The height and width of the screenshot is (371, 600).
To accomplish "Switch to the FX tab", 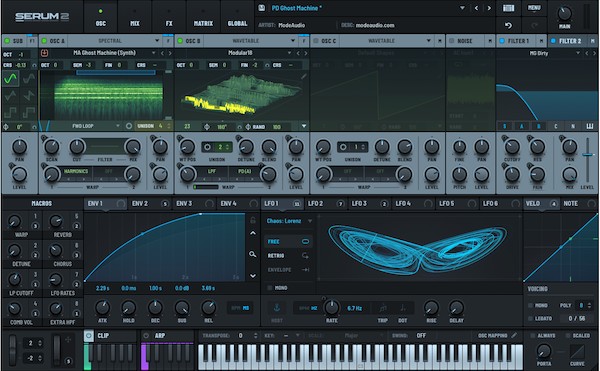I will 169,17.
